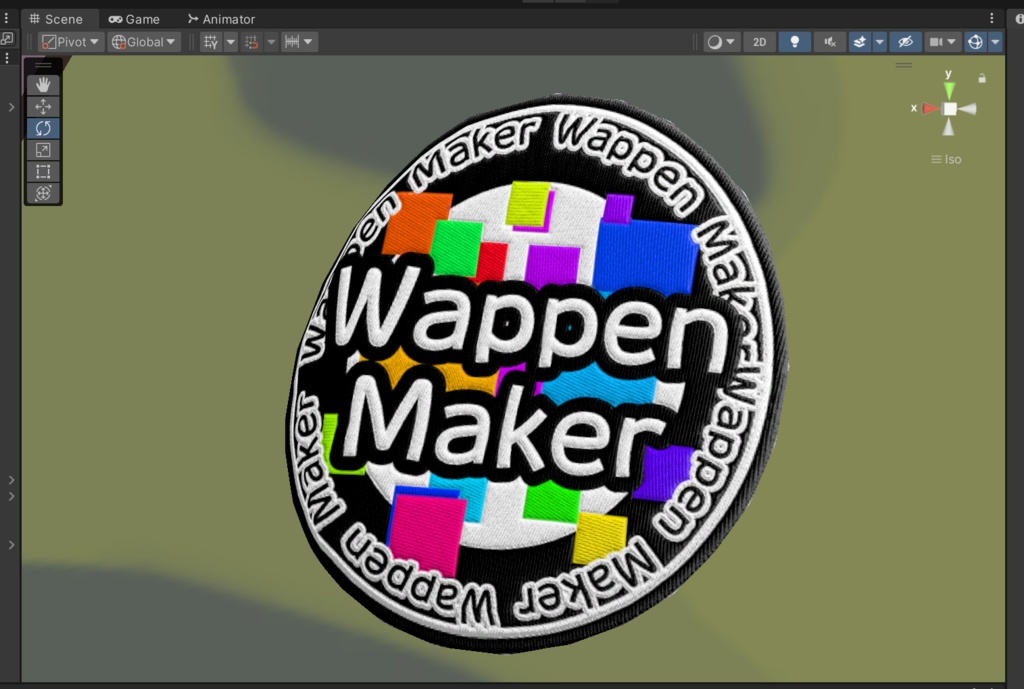Select the Scale tool
The height and width of the screenshot is (689, 1024).
coord(42,149)
